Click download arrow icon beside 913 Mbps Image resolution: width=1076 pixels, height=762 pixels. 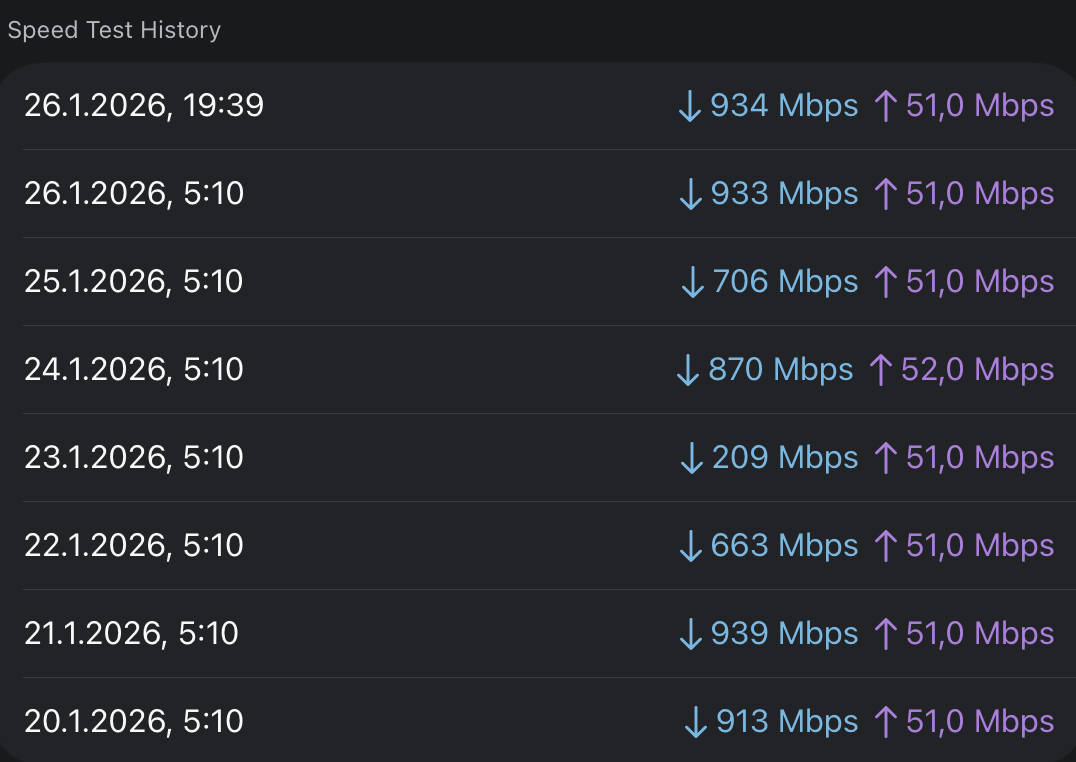point(696,722)
